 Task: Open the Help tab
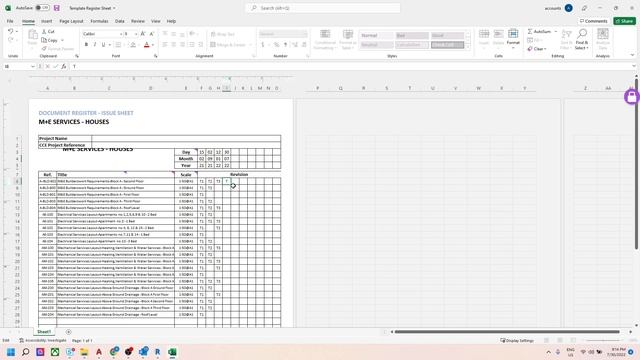pyautogui.click(x=171, y=21)
